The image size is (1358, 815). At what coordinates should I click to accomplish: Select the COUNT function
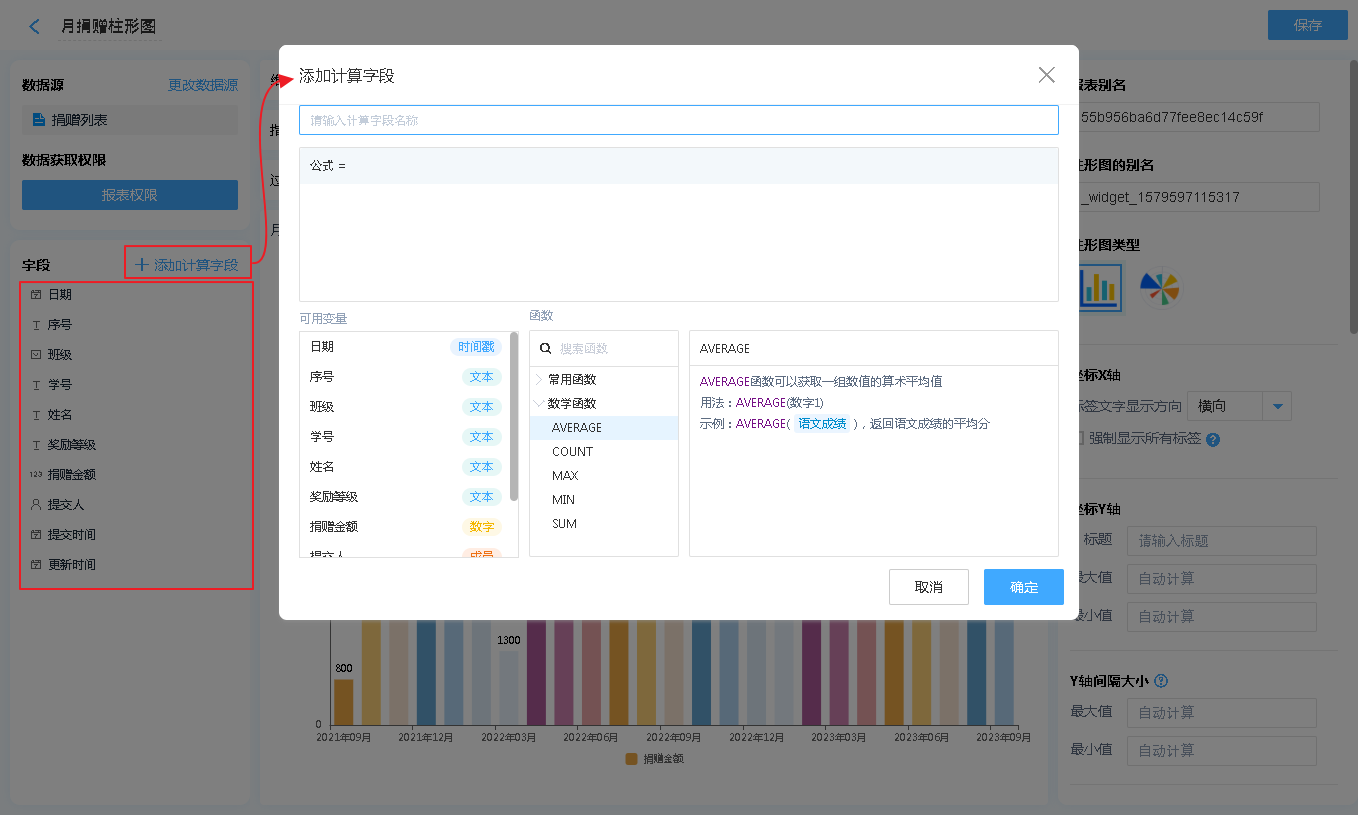coord(572,452)
